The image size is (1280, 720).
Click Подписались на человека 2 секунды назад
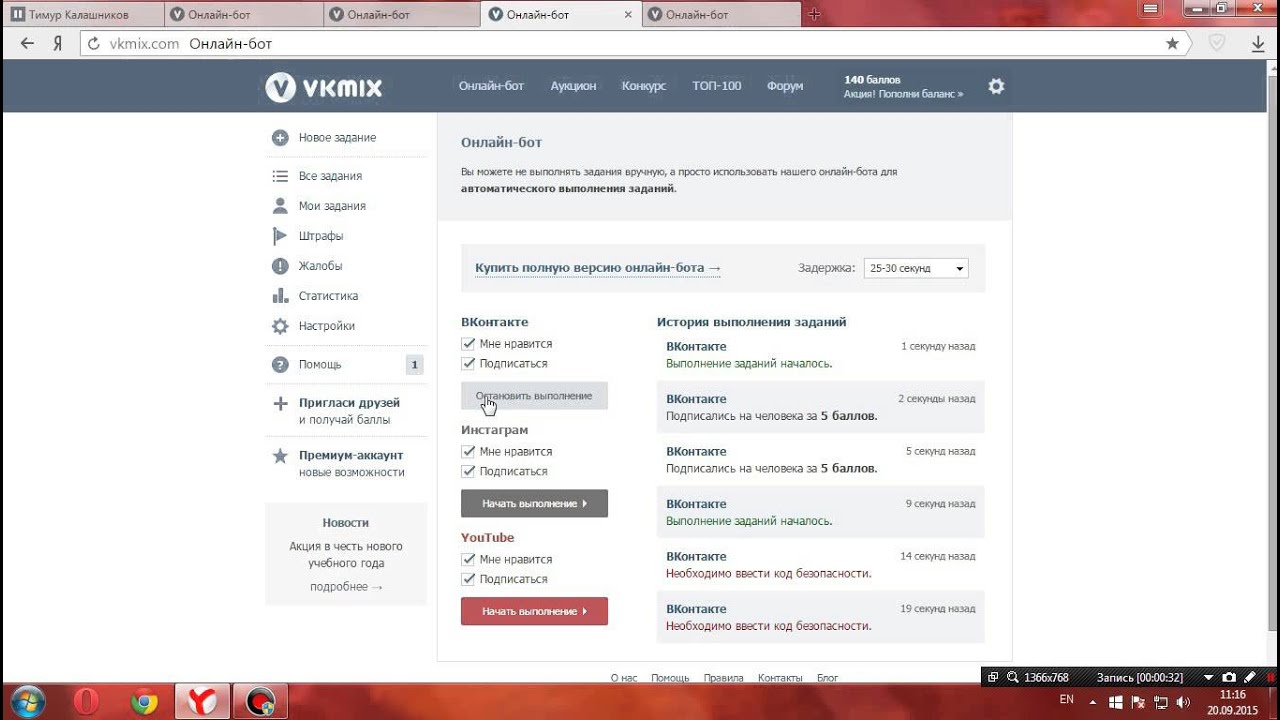pyautogui.click(x=820, y=407)
